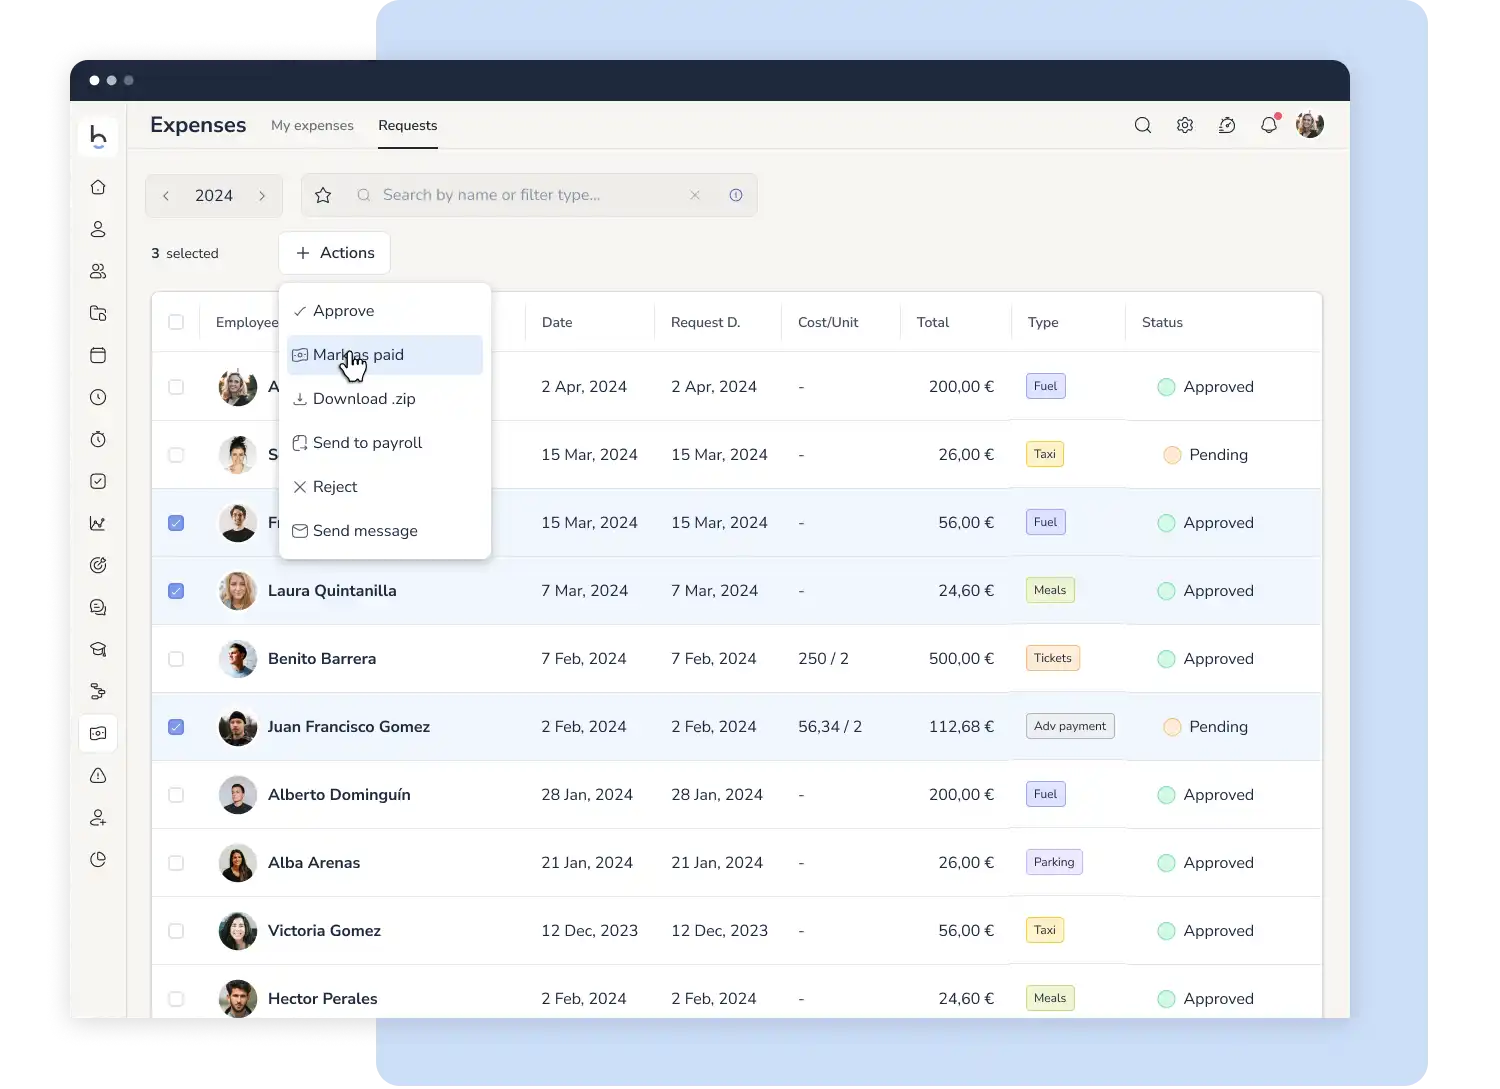The image size is (1500, 1089).
Task: Choose Download .zip from the menu
Action: click(x=385, y=399)
